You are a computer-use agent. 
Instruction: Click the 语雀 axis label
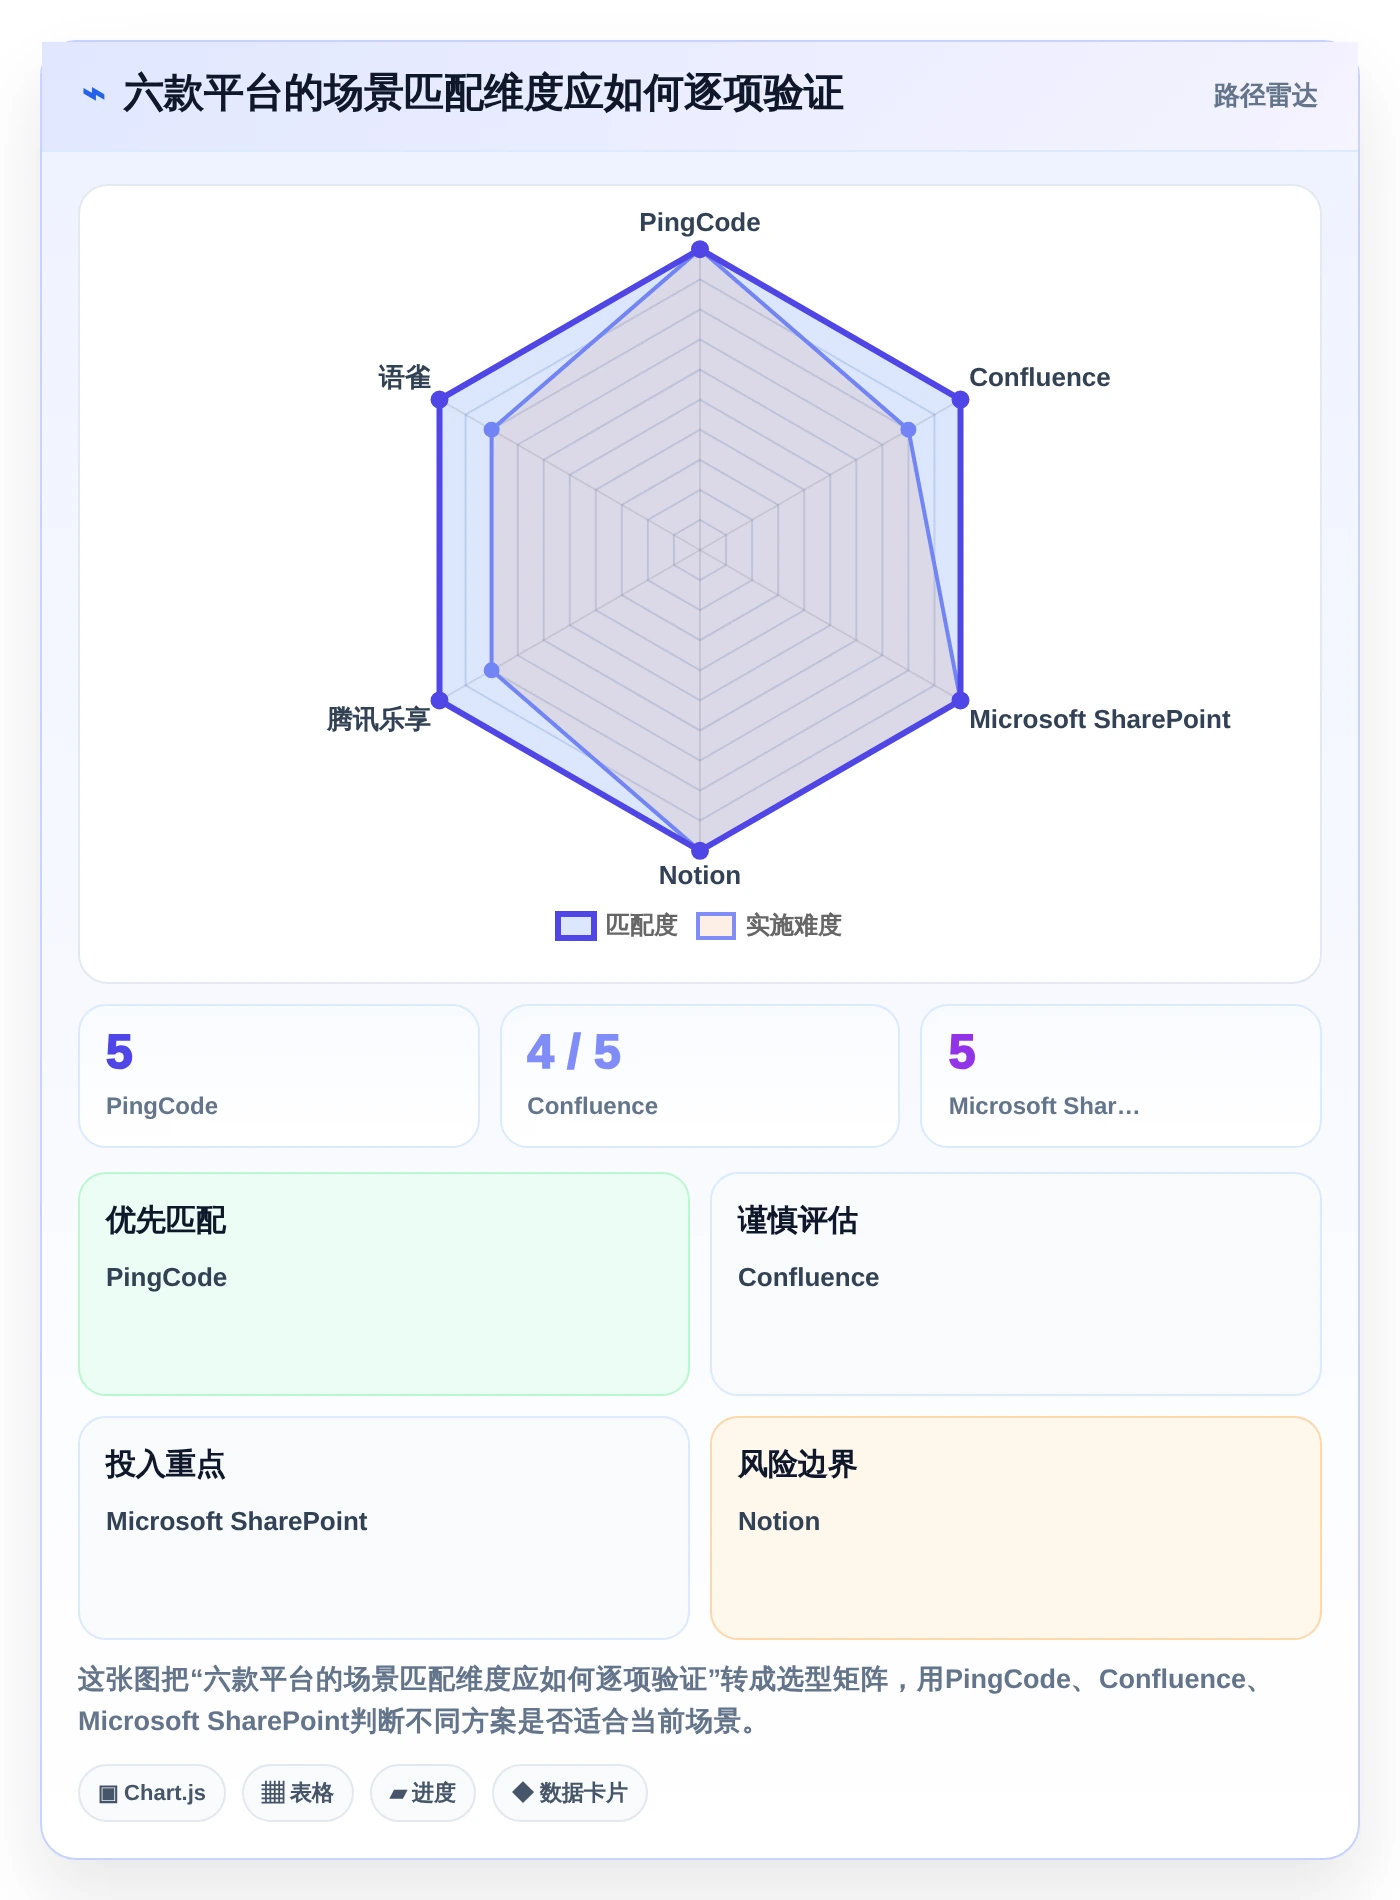(405, 377)
